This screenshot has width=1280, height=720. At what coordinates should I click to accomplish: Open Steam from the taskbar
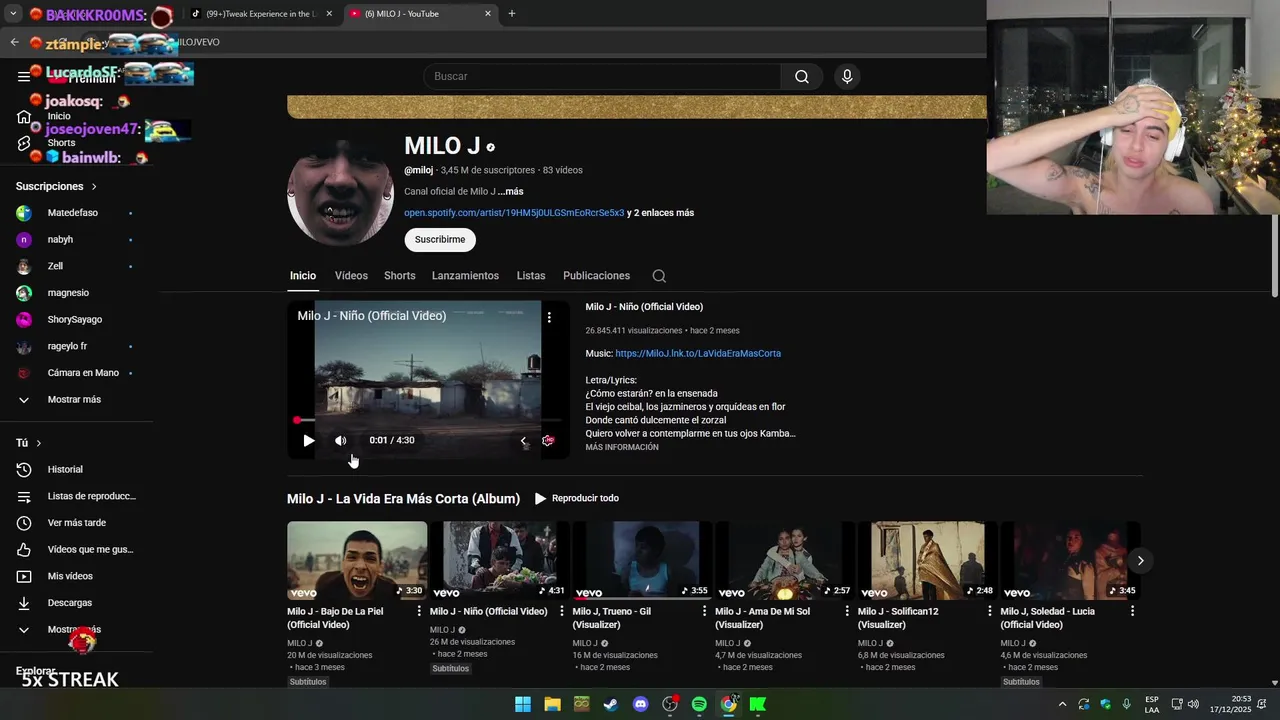(611, 704)
